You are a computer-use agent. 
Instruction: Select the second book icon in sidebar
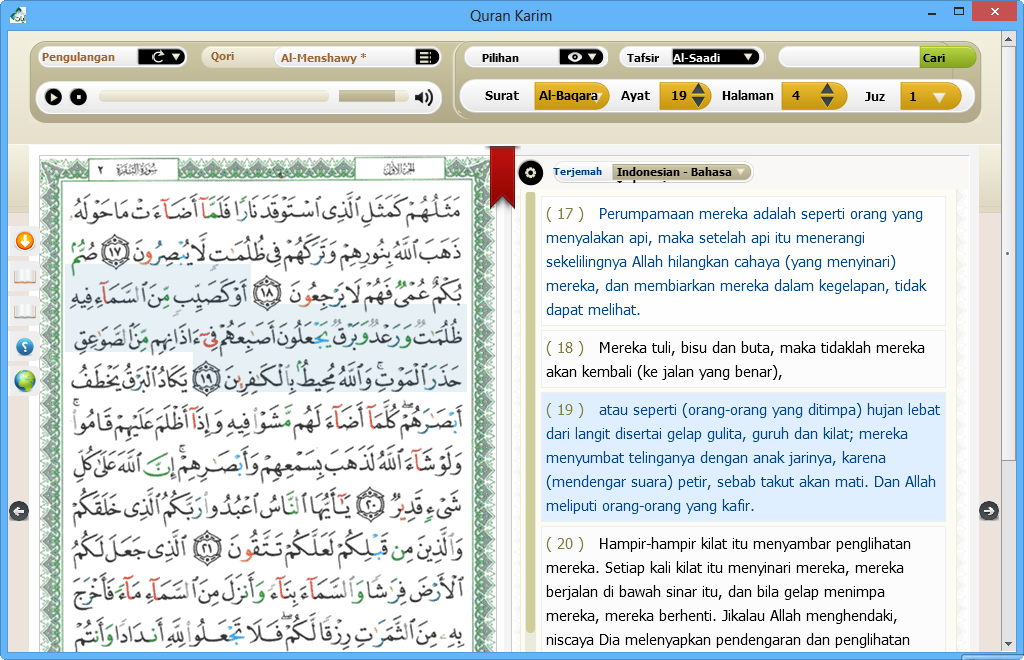(24, 311)
